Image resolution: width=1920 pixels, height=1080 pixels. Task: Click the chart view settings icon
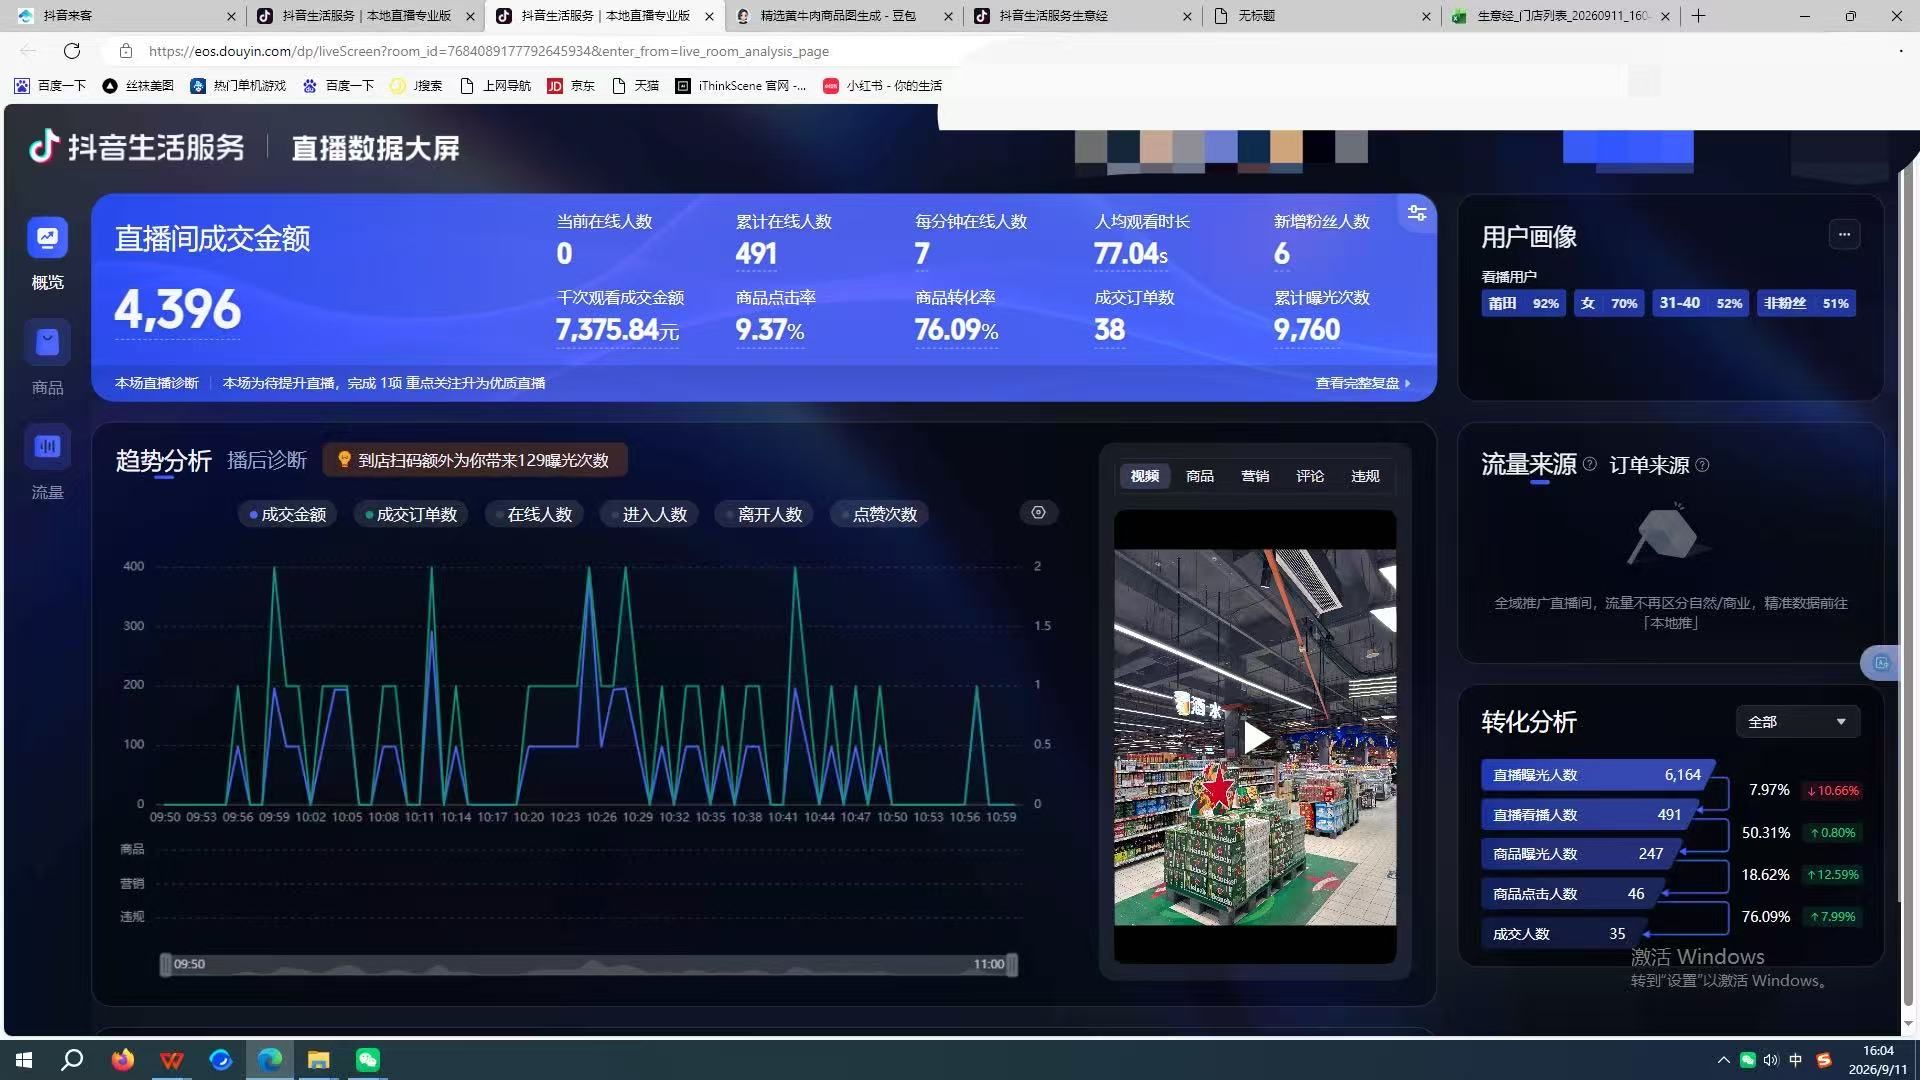1038,513
